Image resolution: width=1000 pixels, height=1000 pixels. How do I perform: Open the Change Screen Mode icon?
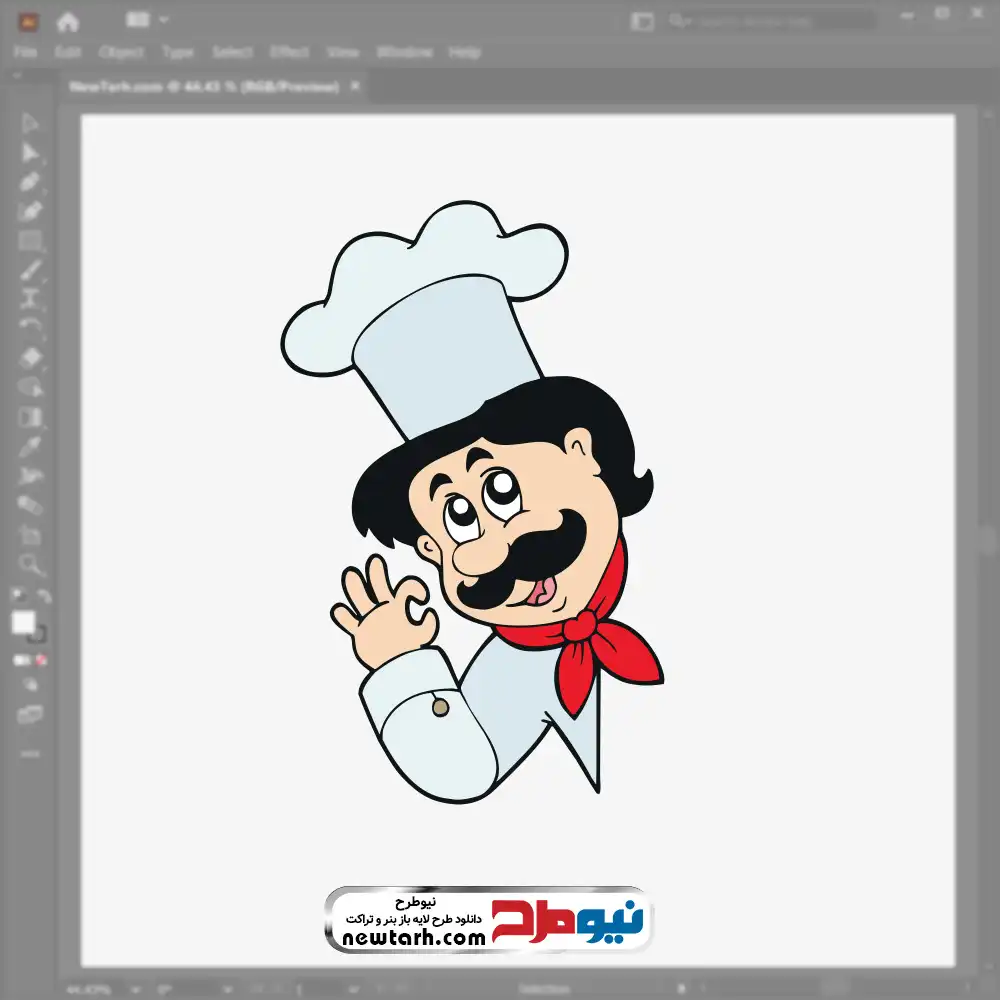point(30,715)
